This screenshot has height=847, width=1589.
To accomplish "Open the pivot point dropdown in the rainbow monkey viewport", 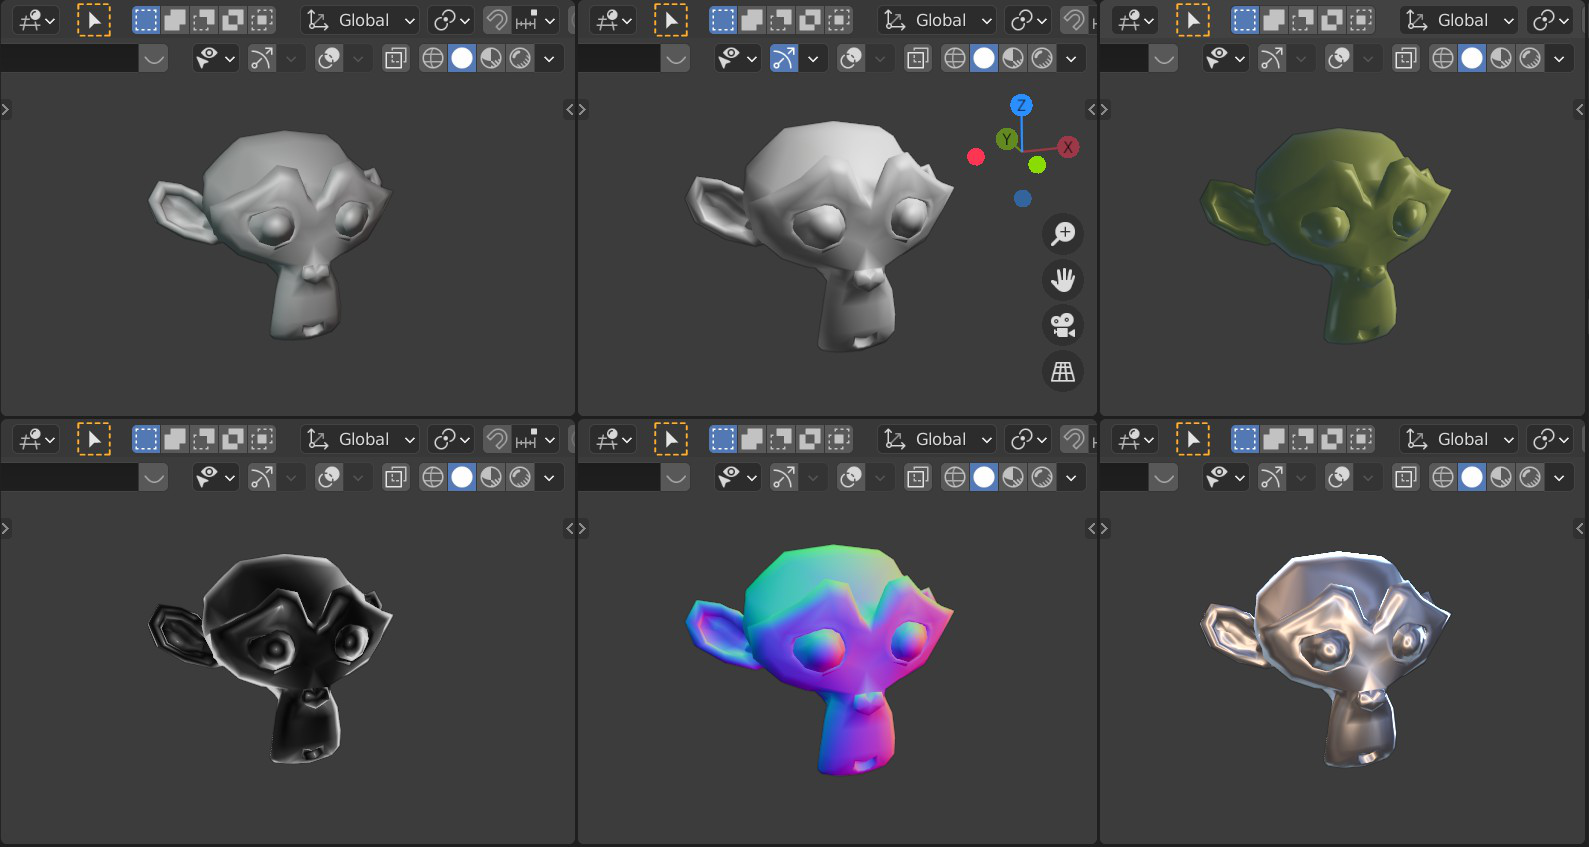I will pyautogui.click(x=1028, y=439).
